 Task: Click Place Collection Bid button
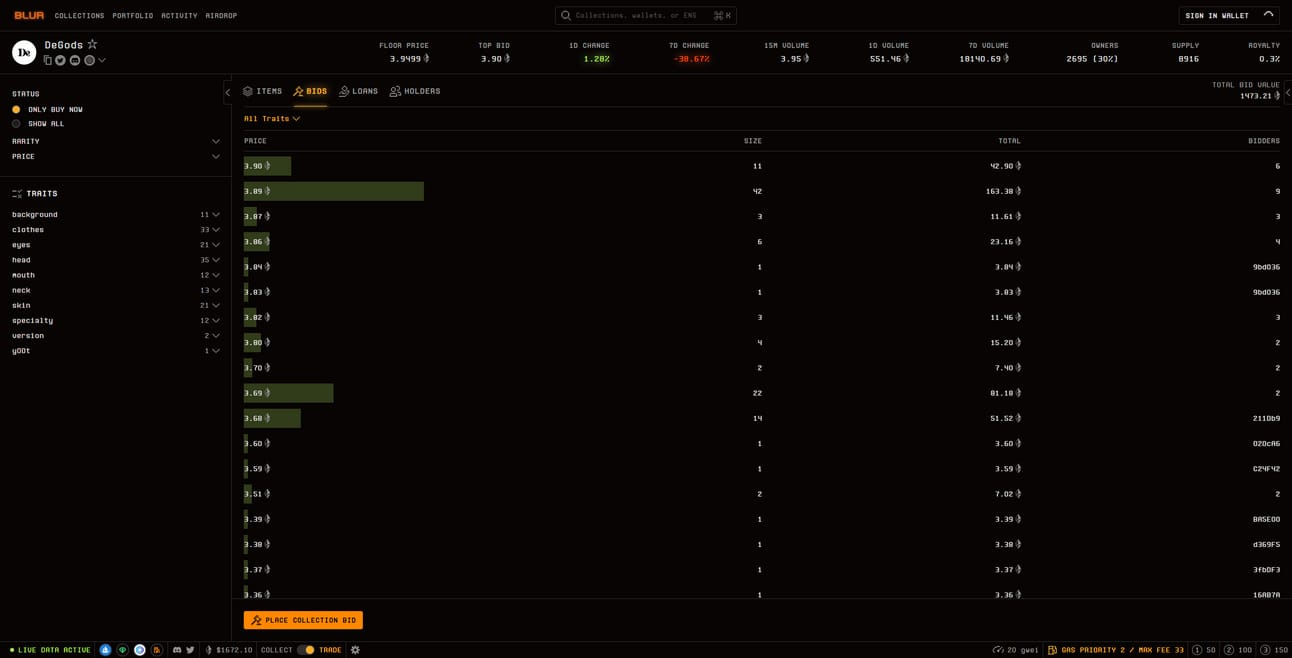pyautogui.click(x=303, y=620)
